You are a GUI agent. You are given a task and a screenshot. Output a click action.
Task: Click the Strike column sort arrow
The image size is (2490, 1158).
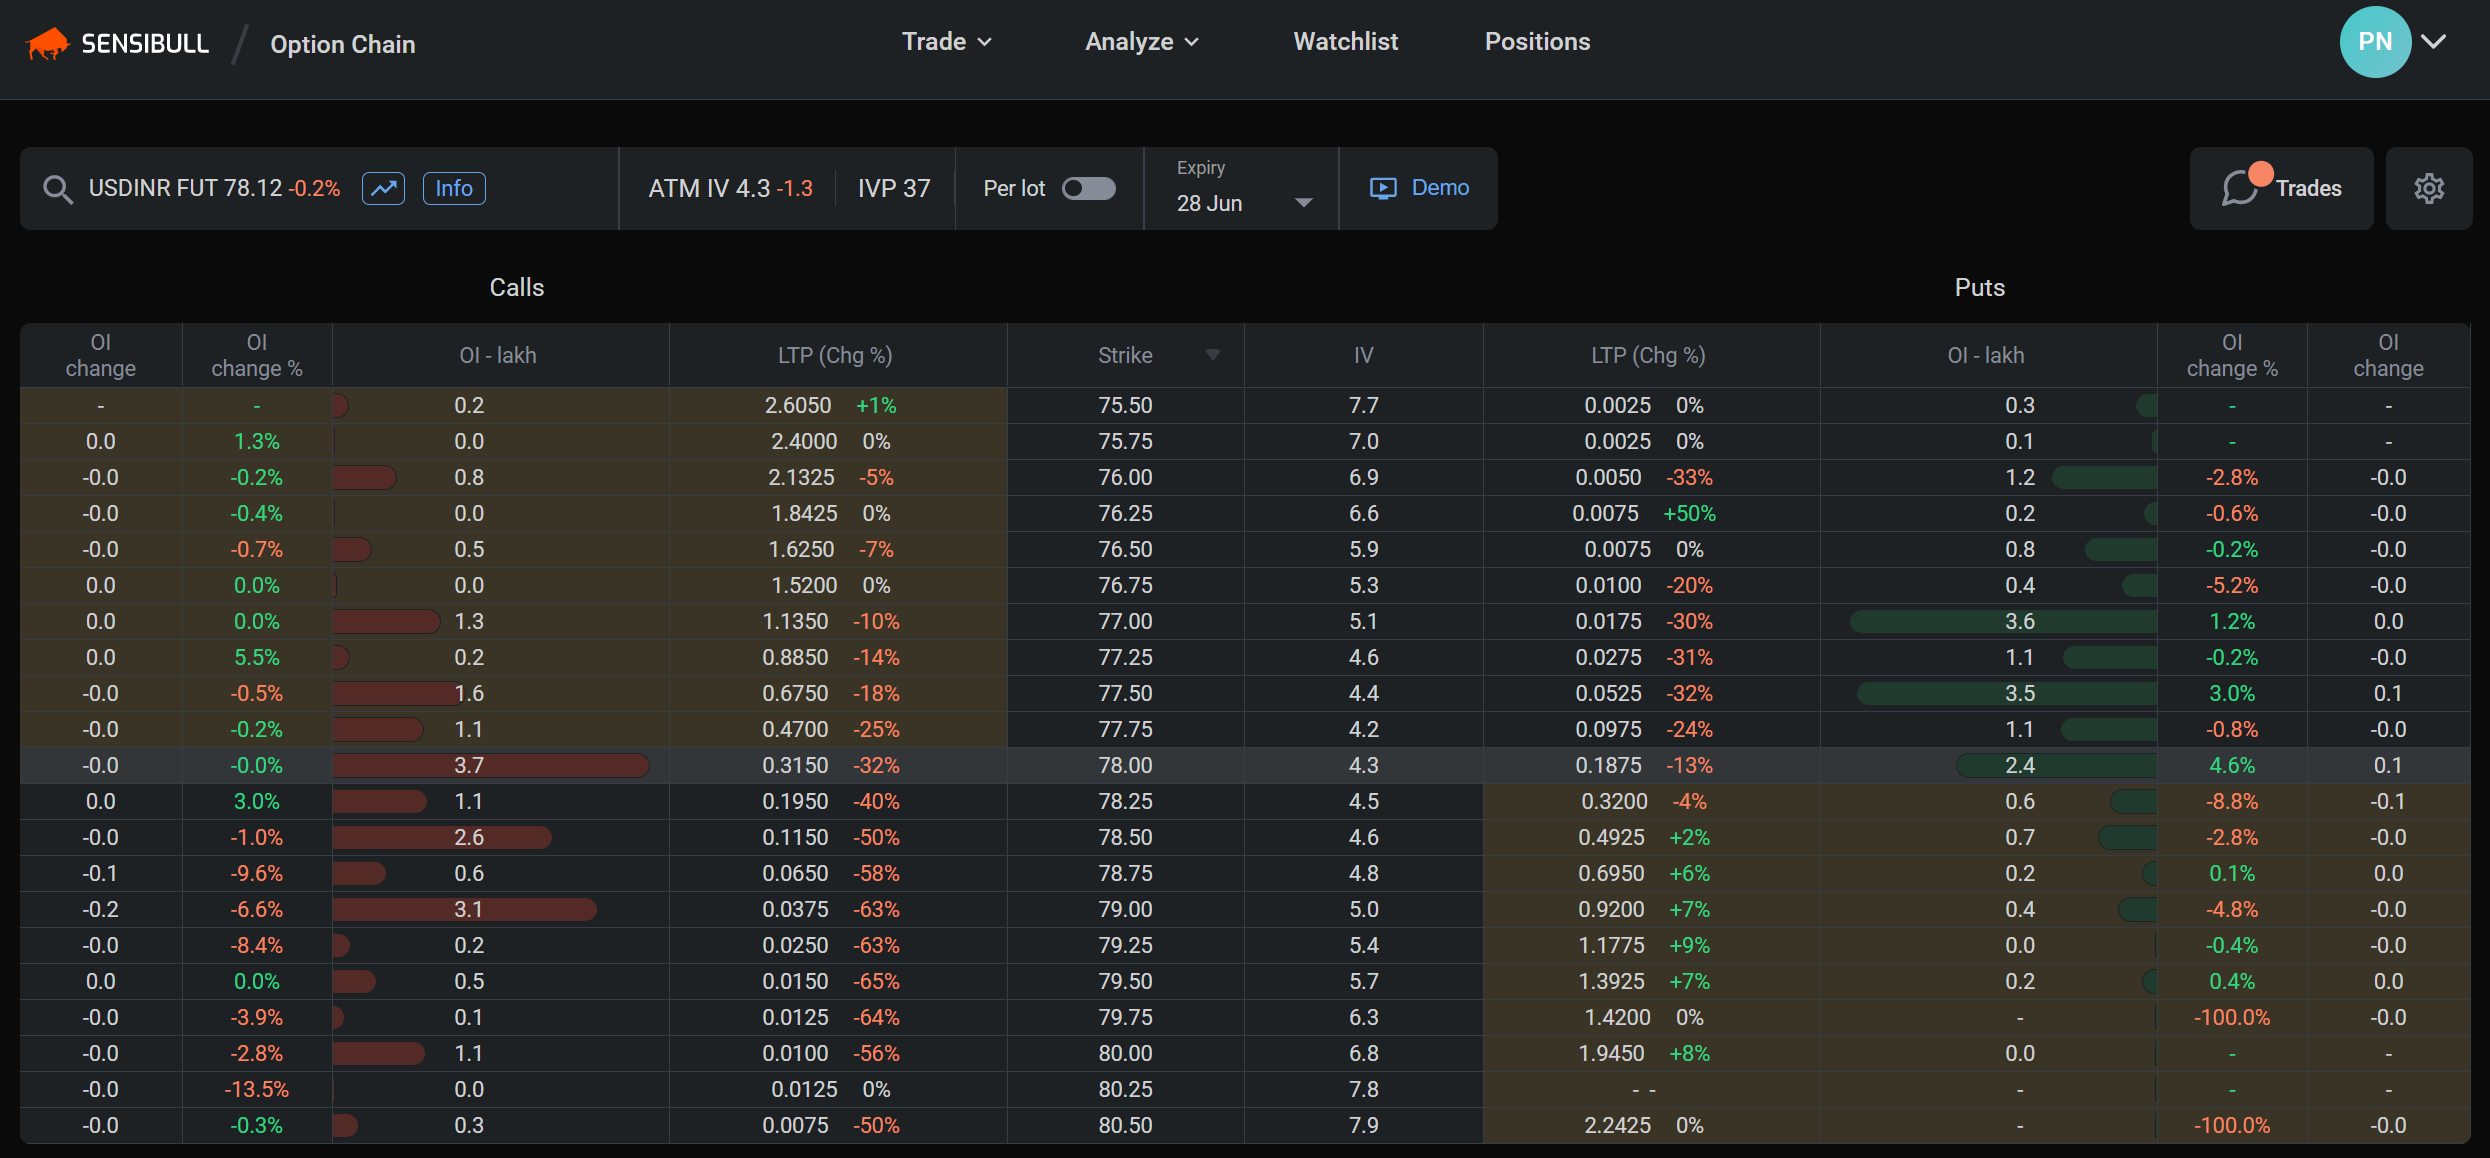coord(1213,355)
